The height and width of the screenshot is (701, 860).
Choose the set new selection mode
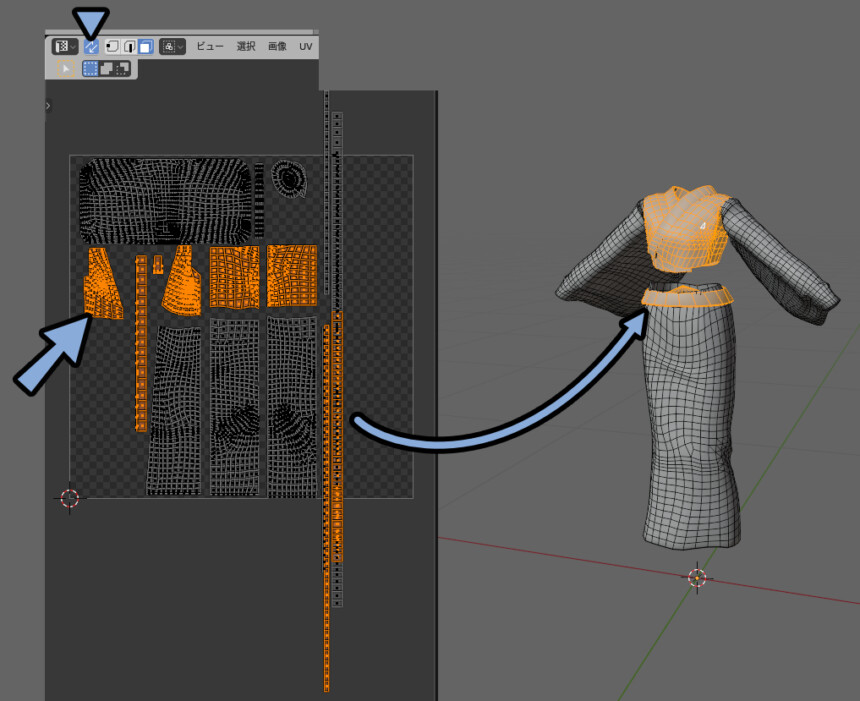(x=90, y=69)
